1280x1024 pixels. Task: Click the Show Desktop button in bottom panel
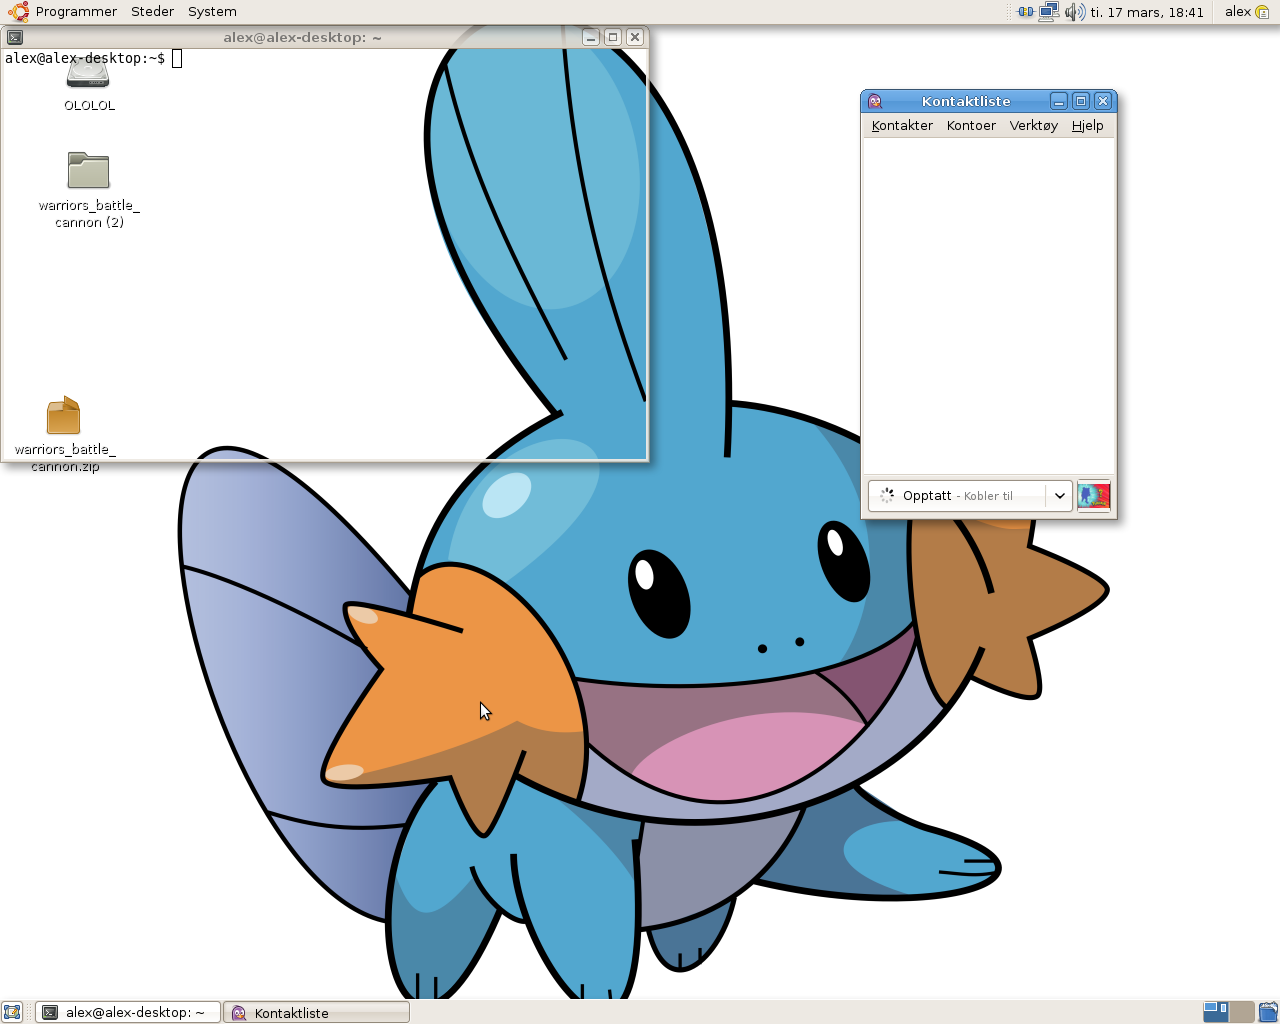(12, 1012)
